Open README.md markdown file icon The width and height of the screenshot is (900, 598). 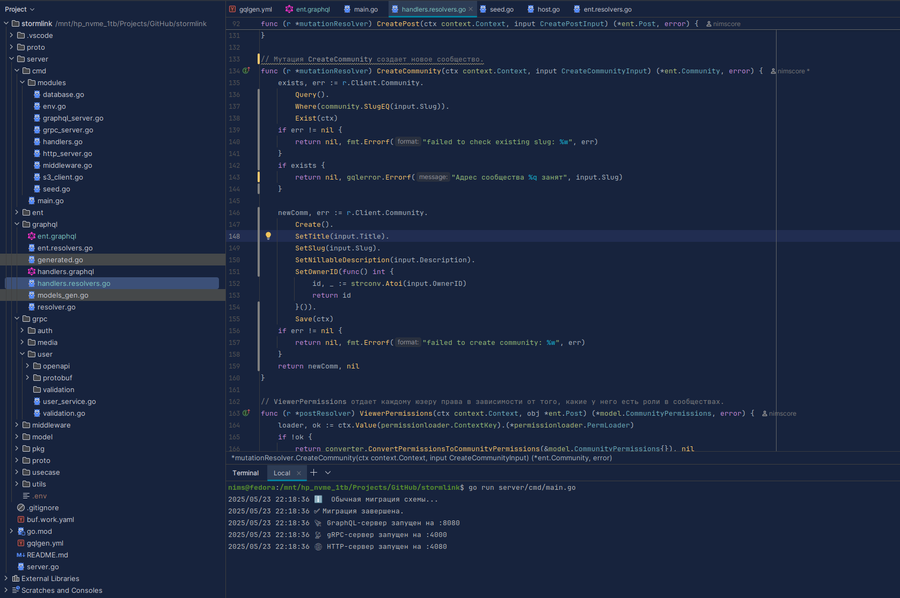21,555
